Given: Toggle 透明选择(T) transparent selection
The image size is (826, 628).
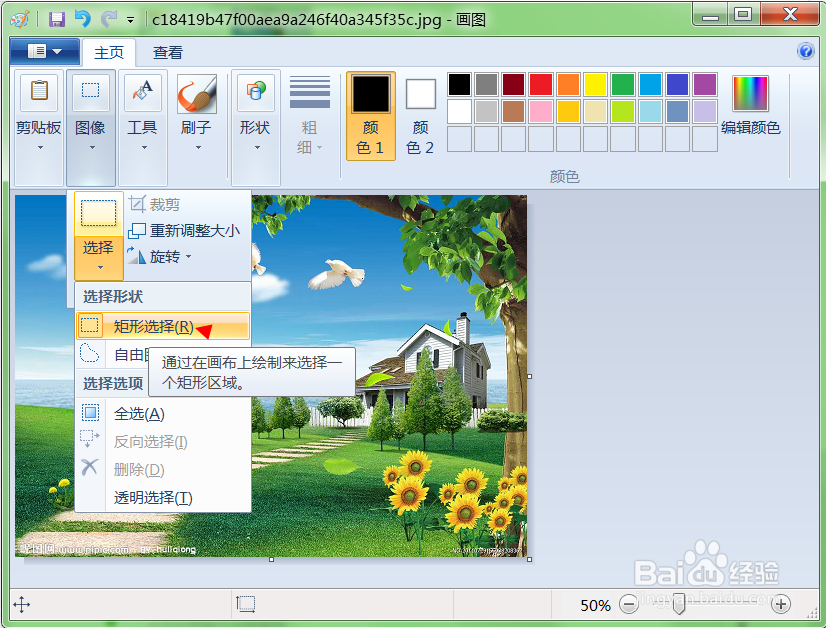Looking at the screenshot, I should (163, 497).
